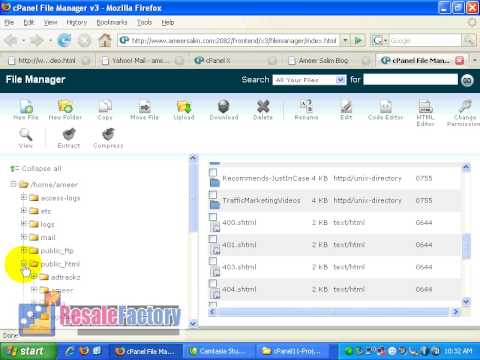Open the Edit menu in menu bar

29,22
